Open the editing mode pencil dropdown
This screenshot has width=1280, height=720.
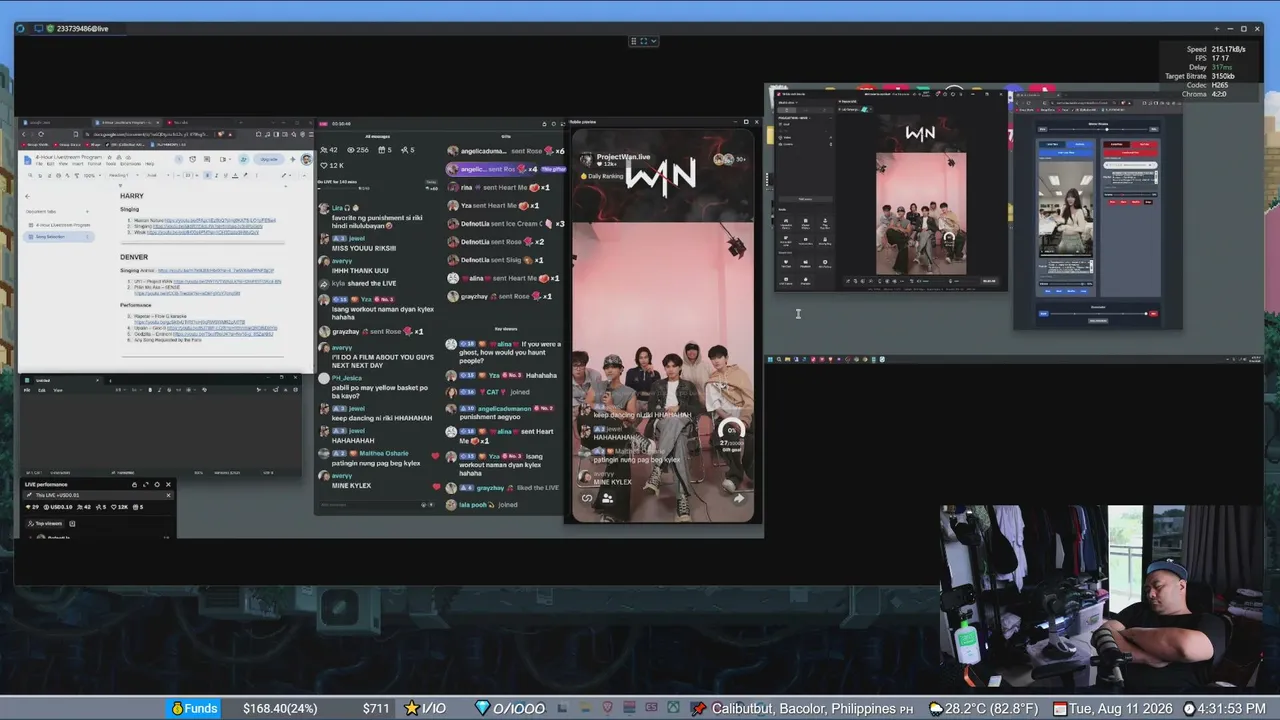pos(286,176)
